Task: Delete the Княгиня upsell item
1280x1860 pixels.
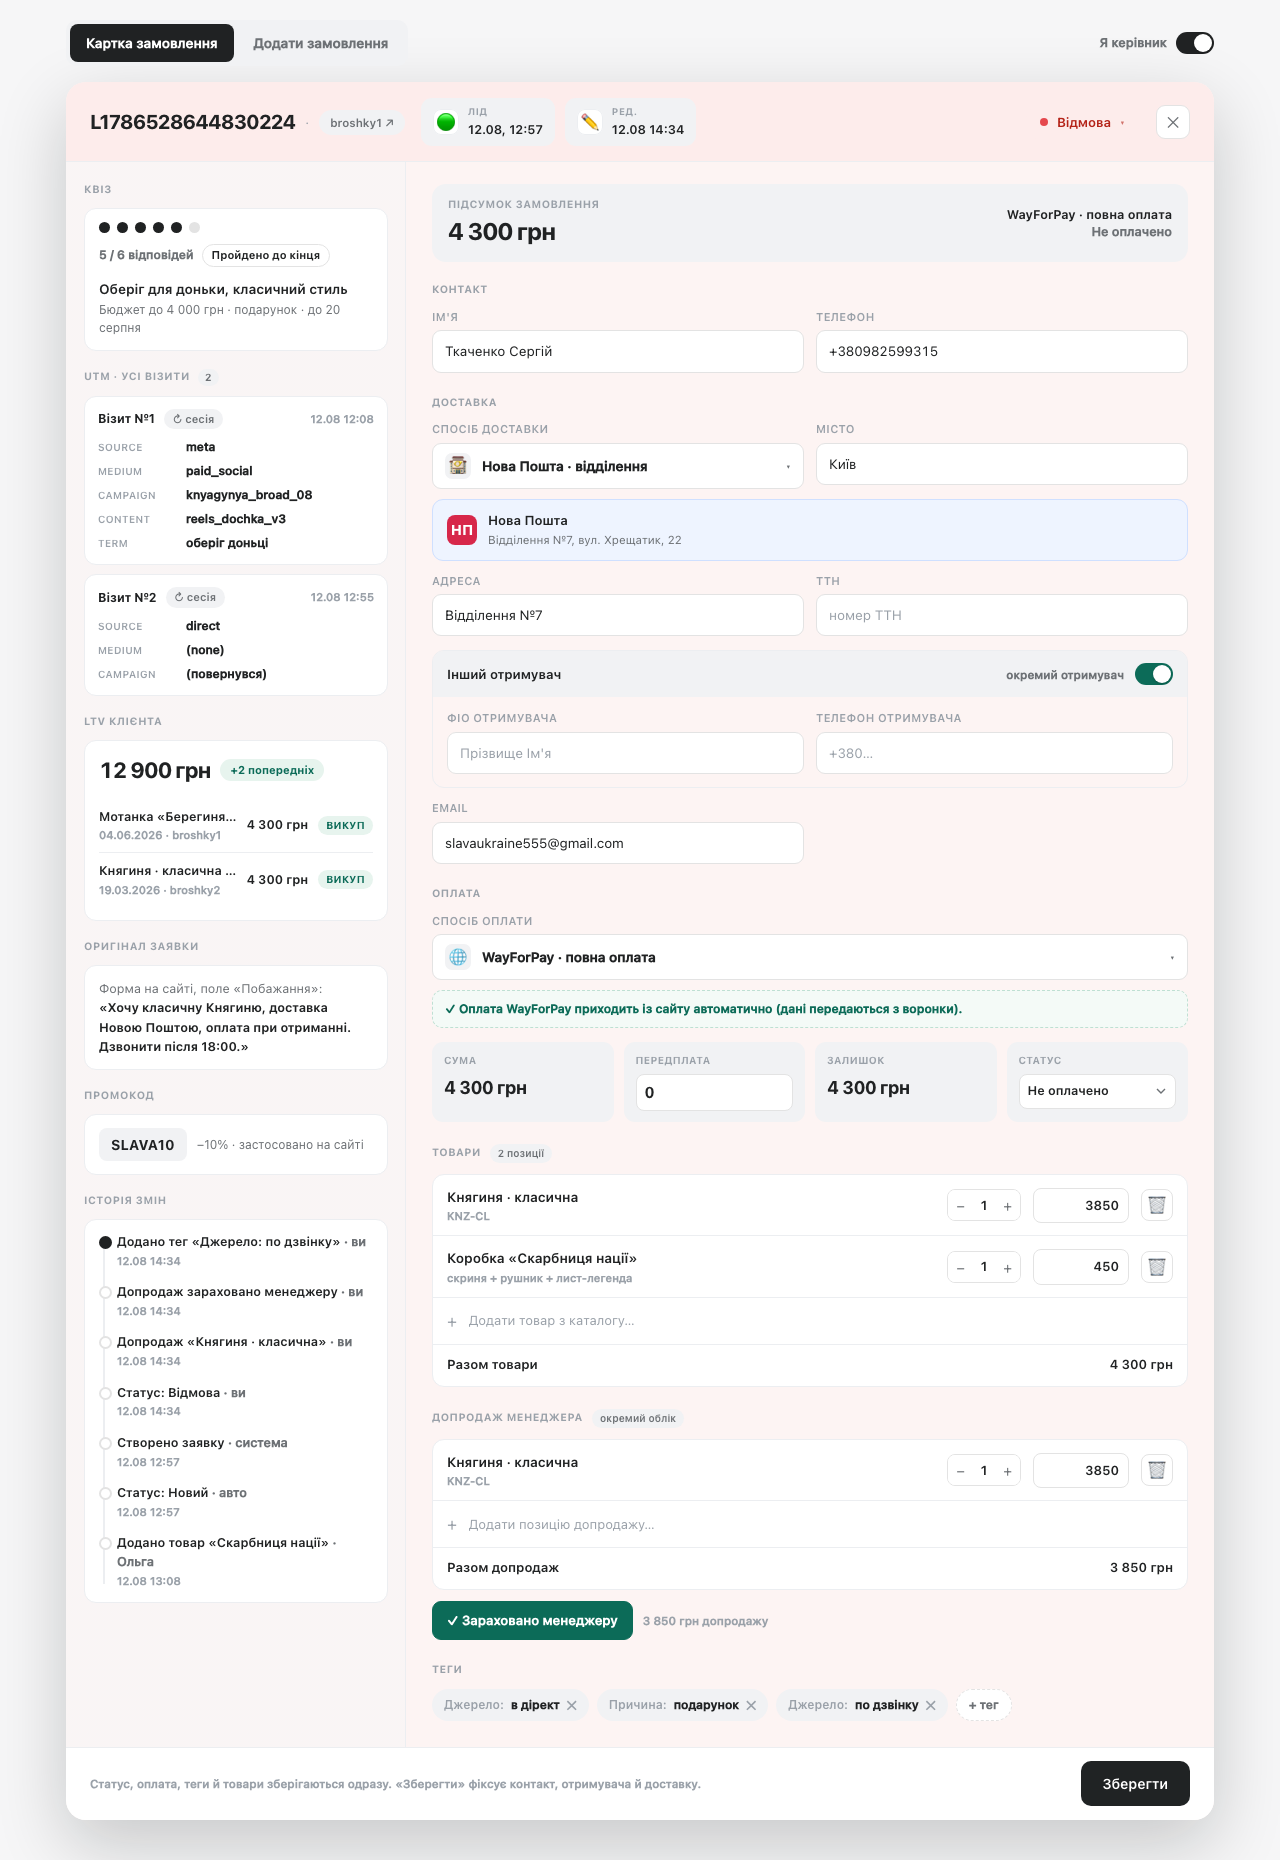Action: tap(1157, 1471)
